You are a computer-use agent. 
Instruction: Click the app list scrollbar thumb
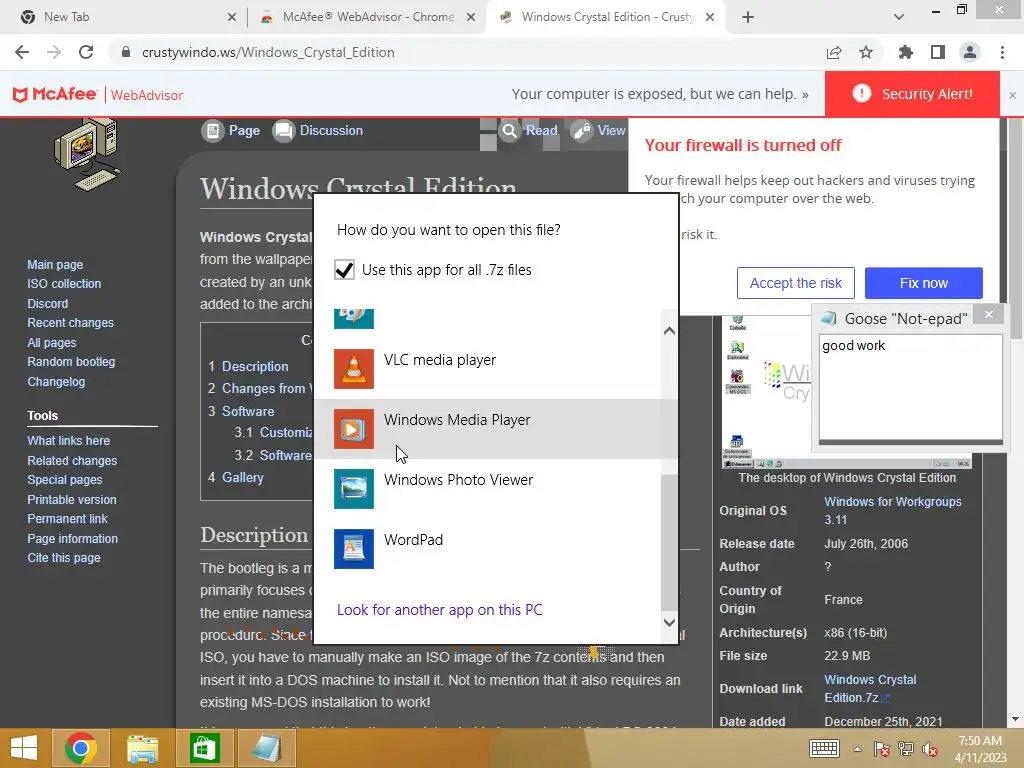click(x=669, y=541)
